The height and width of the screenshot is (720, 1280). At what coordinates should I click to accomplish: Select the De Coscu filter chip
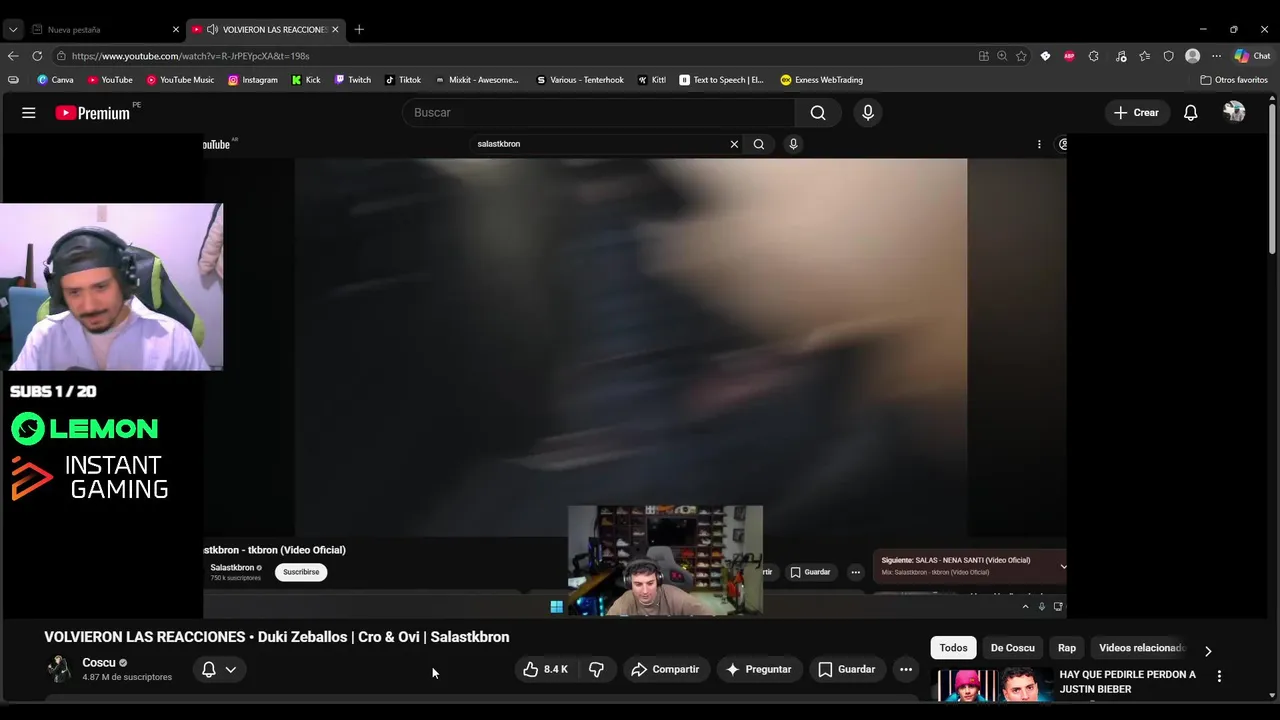click(1012, 648)
